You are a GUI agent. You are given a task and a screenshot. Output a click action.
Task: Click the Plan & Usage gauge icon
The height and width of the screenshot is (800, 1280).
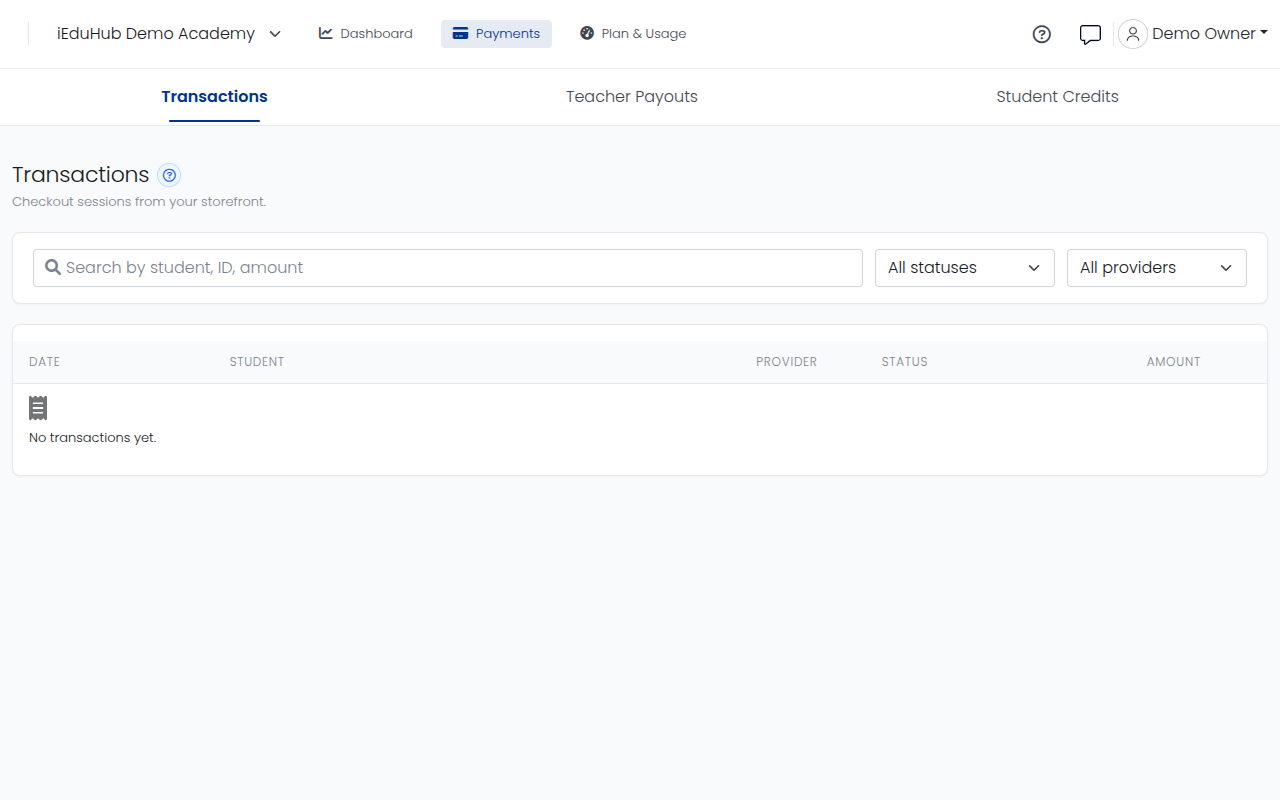(587, 33)
